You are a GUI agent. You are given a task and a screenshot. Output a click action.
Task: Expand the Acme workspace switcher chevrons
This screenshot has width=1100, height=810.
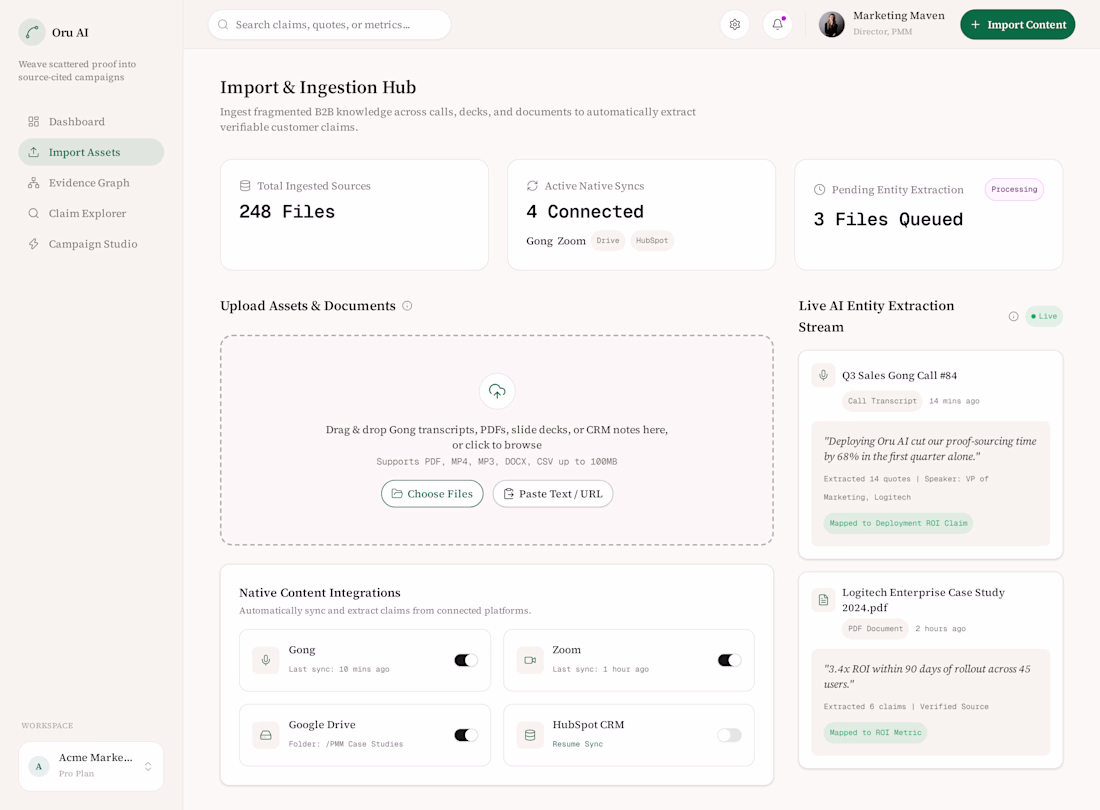pyautogui.click(x=148, y=767)
